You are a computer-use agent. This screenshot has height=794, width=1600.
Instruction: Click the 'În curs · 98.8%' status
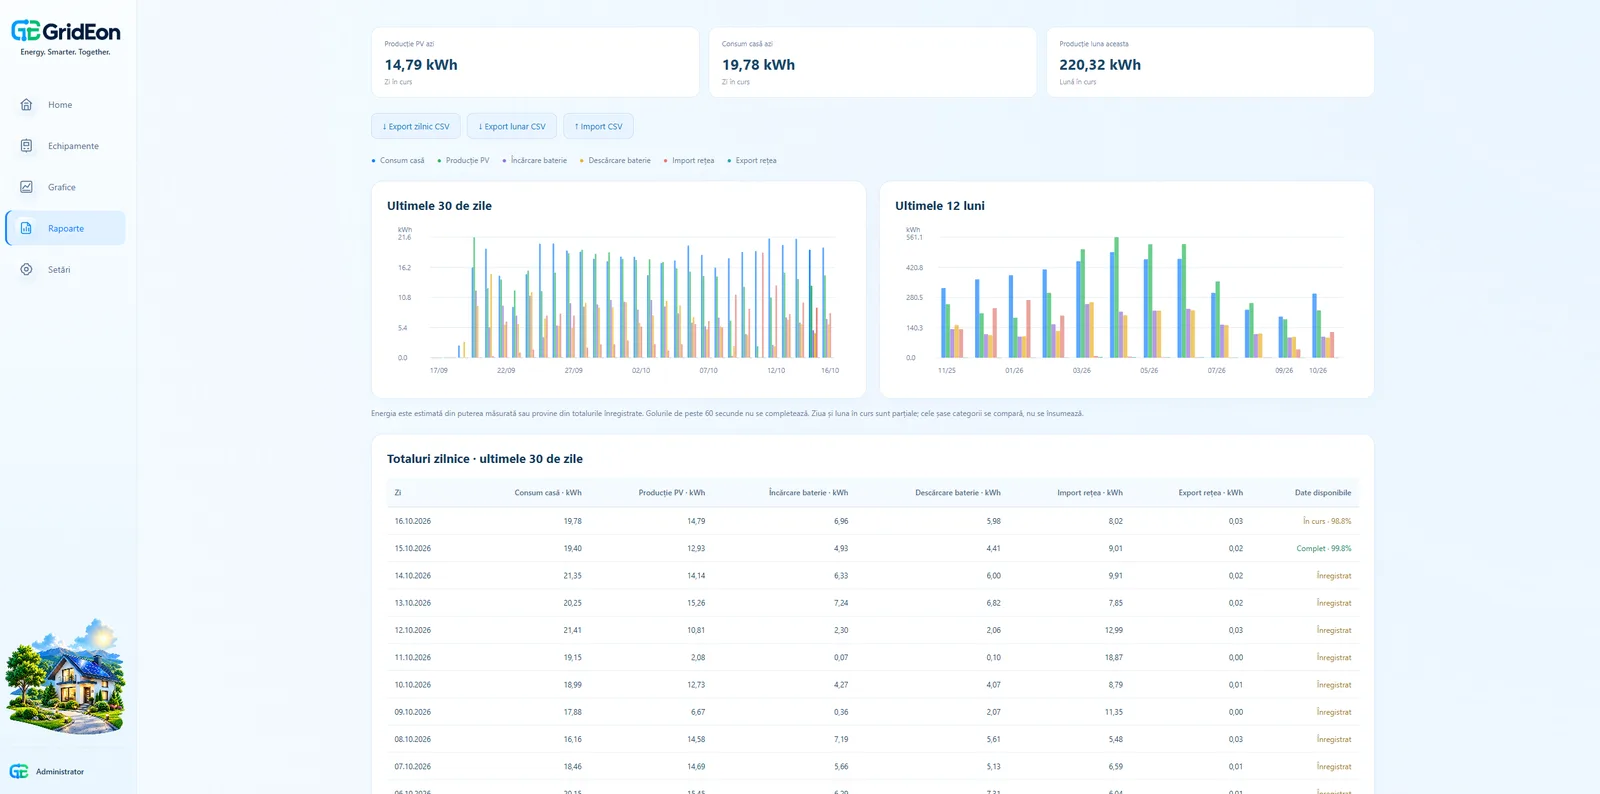point(1327,521)
